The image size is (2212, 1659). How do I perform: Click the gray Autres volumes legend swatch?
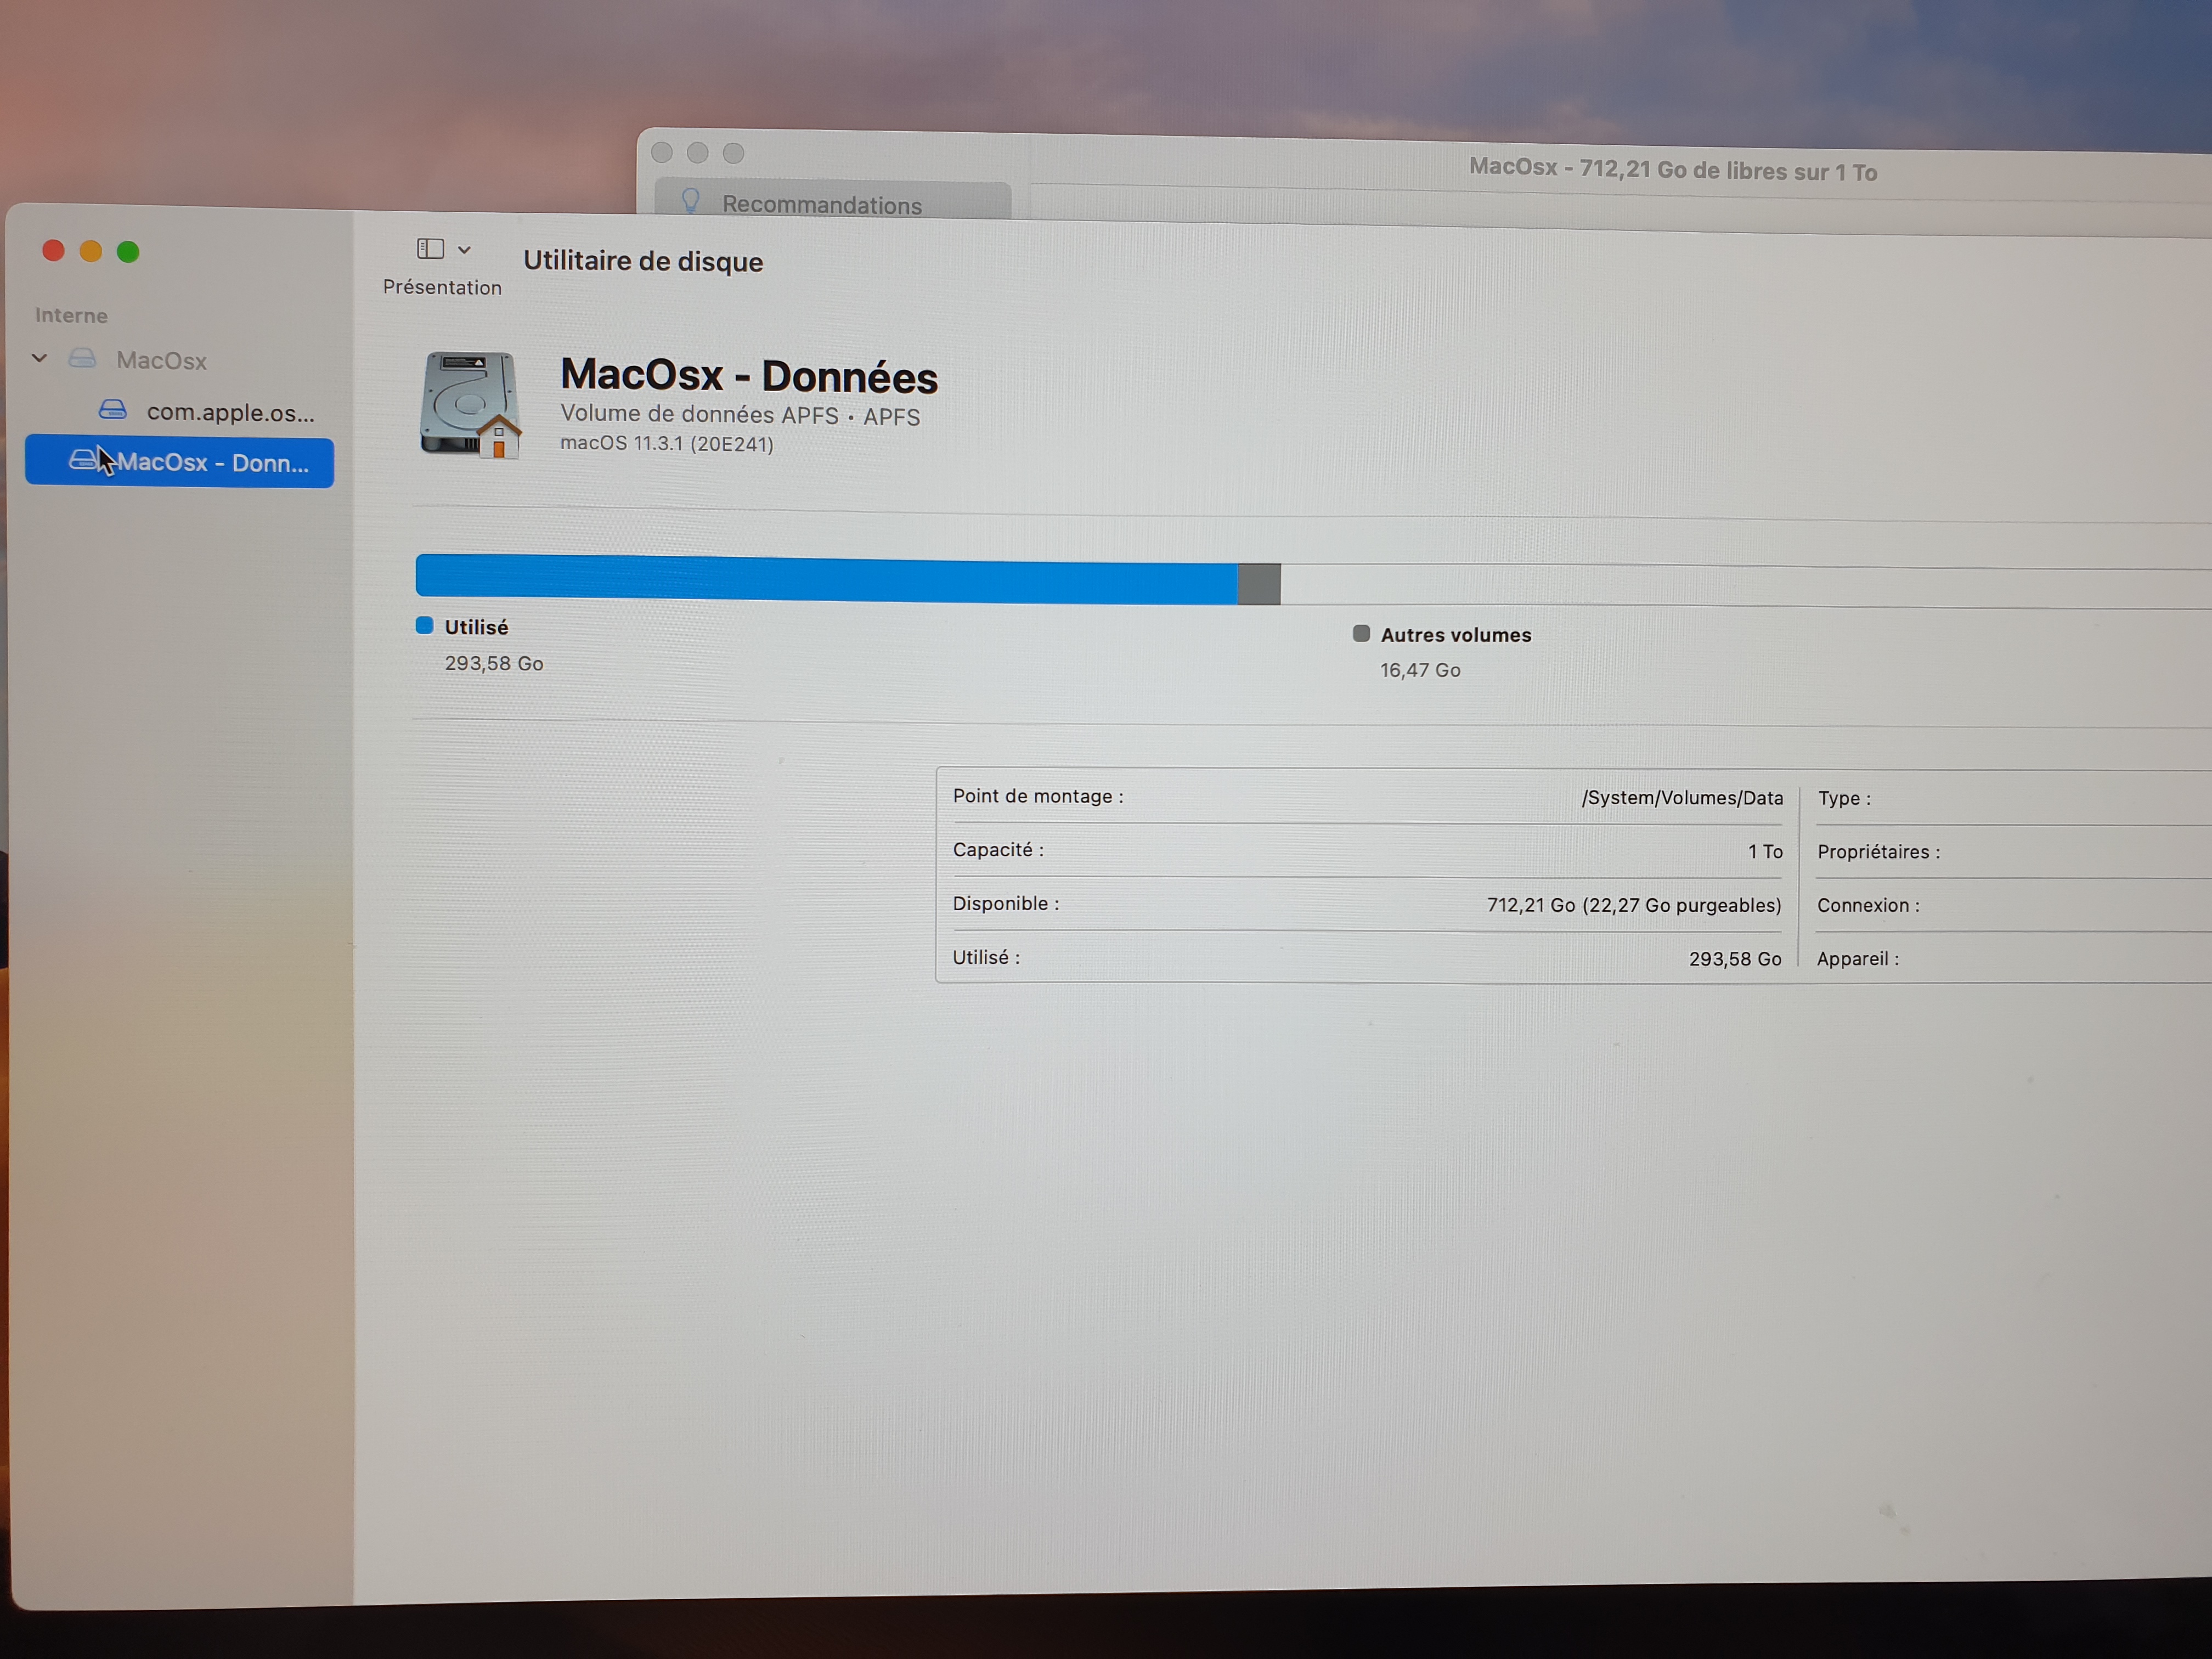[1361, 633]
